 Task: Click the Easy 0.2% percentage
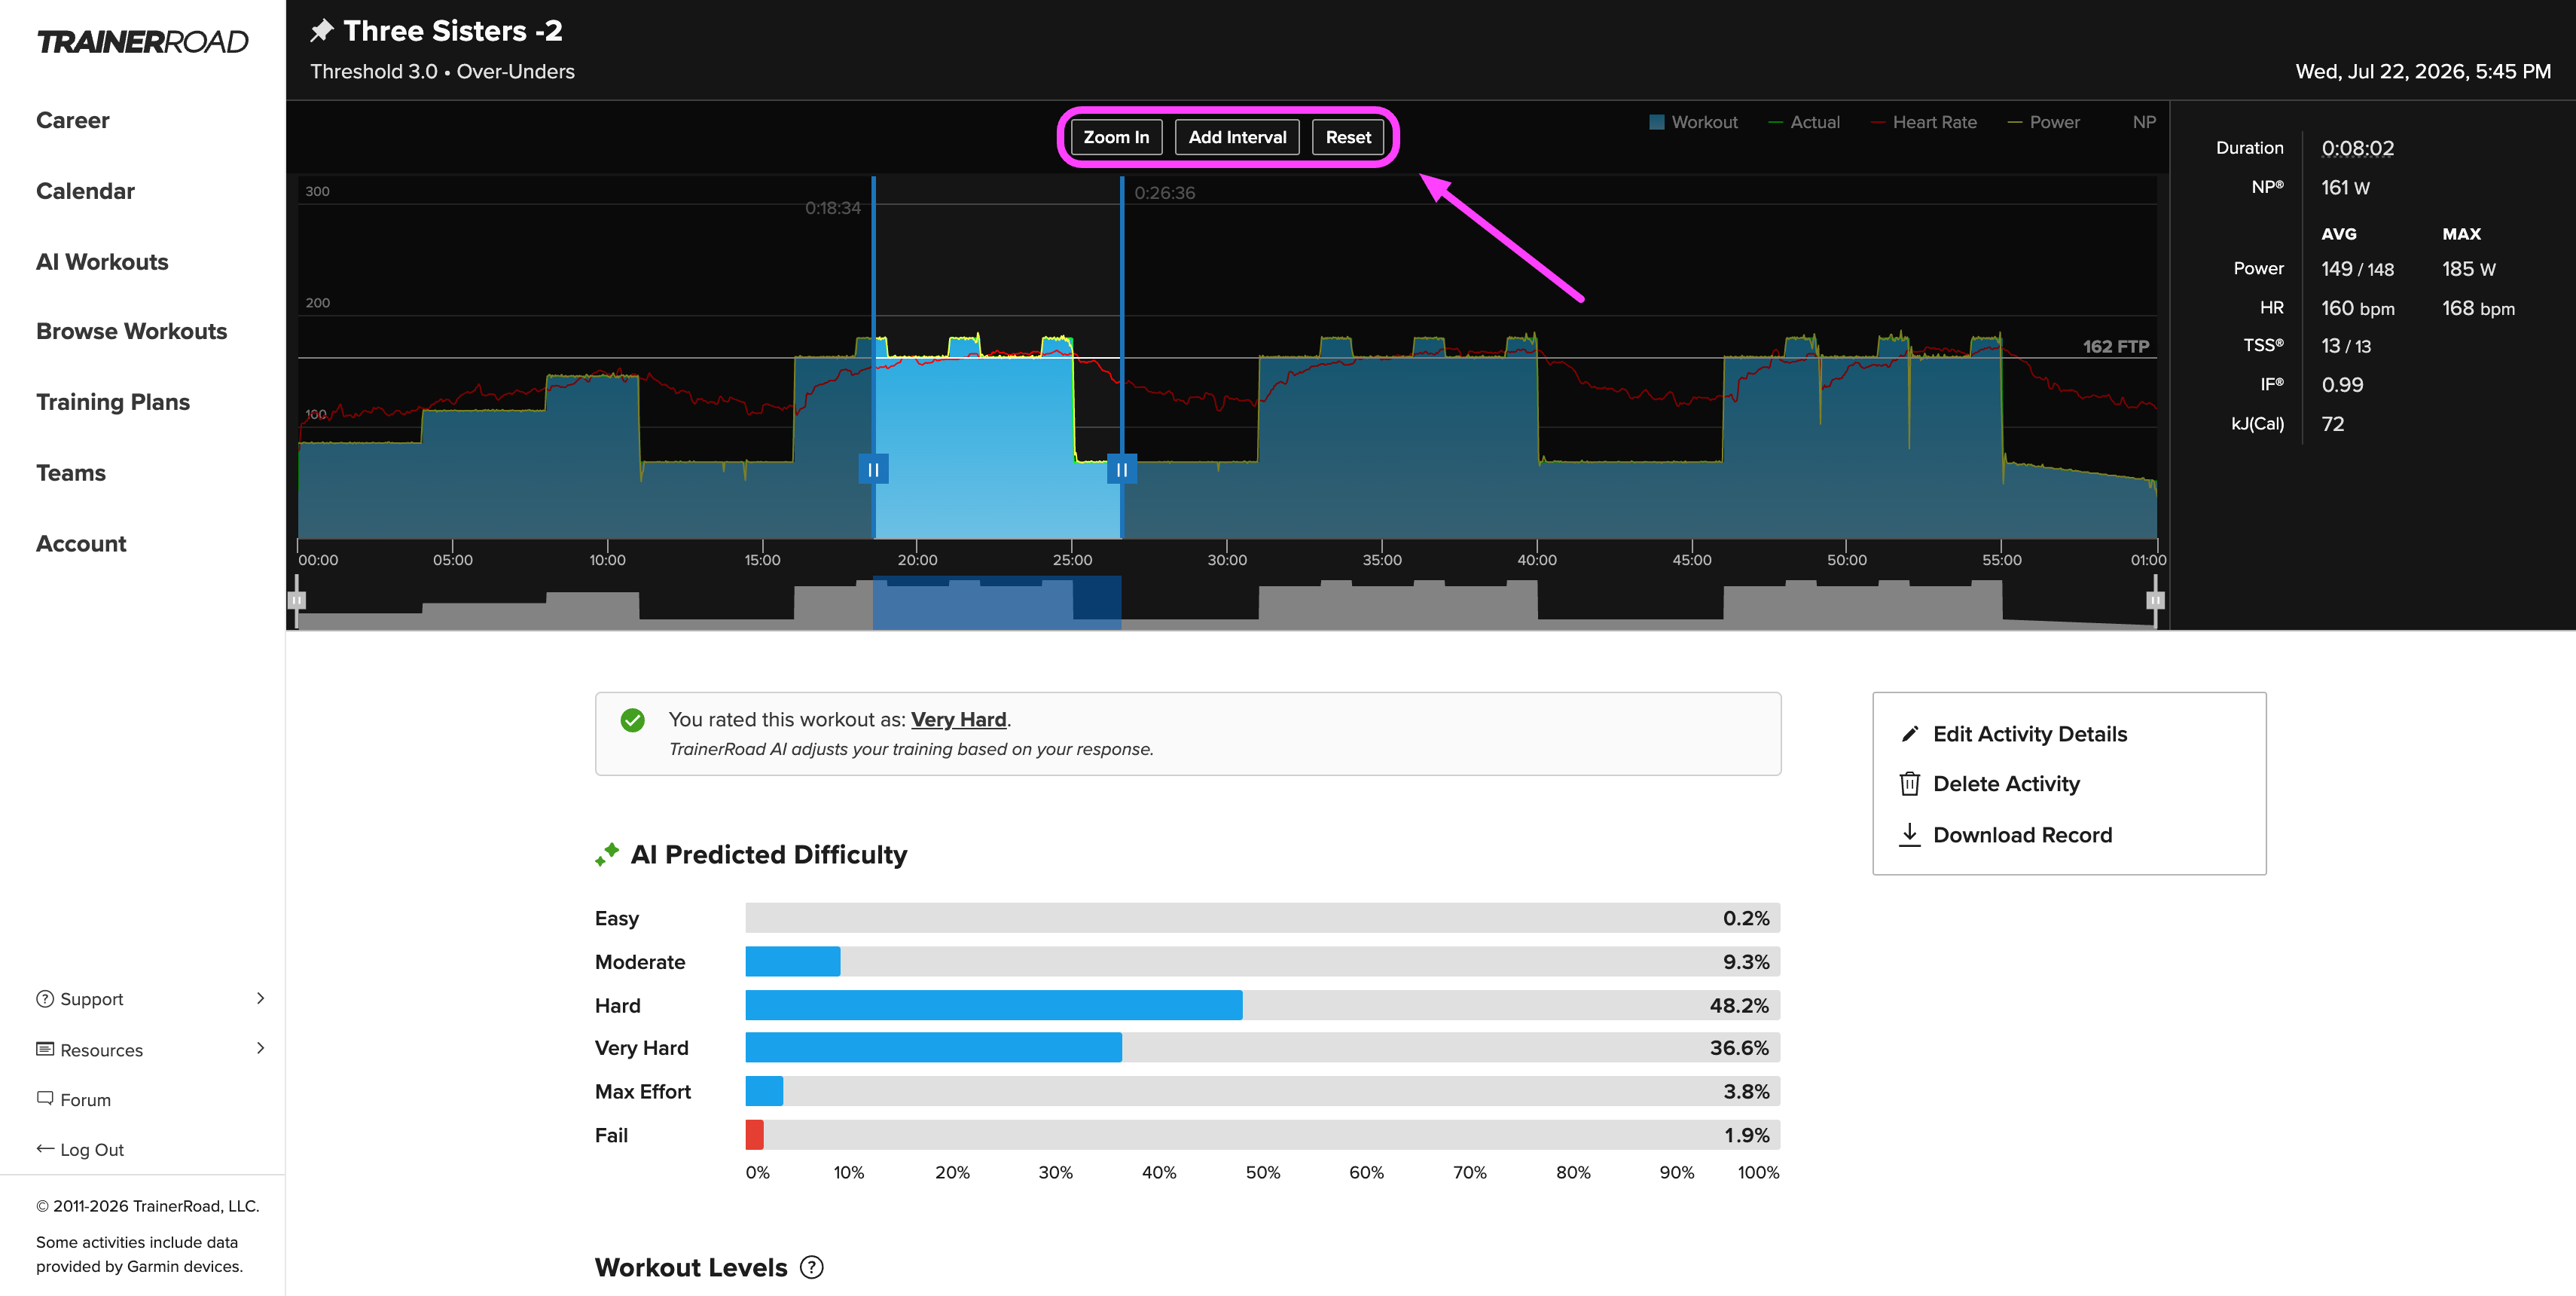[x=1746, y=918]
